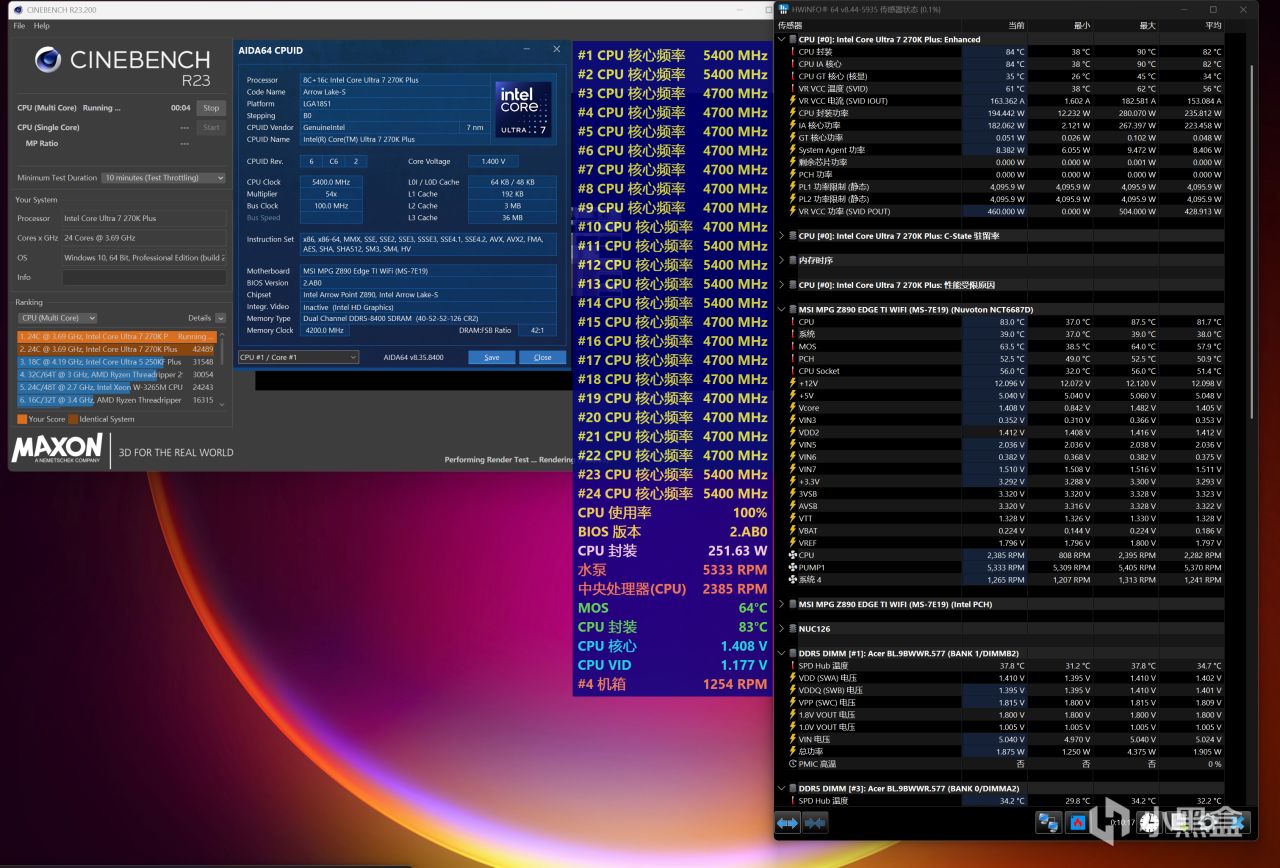Click the Intel Core Ultra 7 badge
The width and height of the screenshot is (1280, 868).
point(524,109)
